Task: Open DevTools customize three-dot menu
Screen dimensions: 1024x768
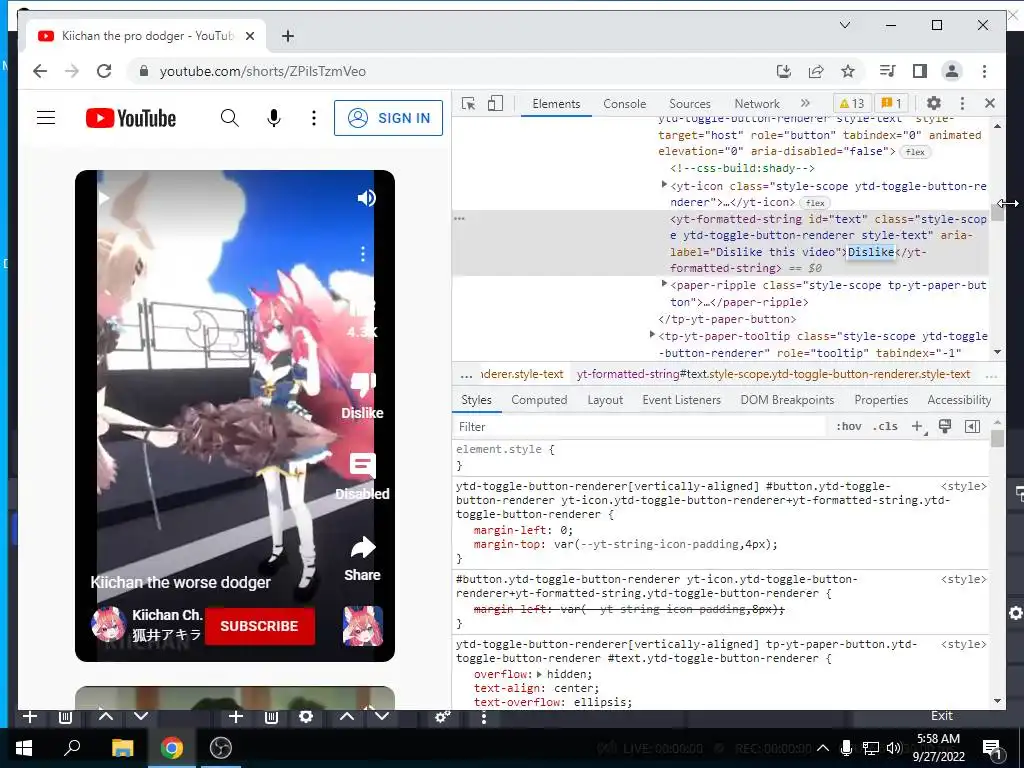Action: pyautogui.click(x=962, y=103)
